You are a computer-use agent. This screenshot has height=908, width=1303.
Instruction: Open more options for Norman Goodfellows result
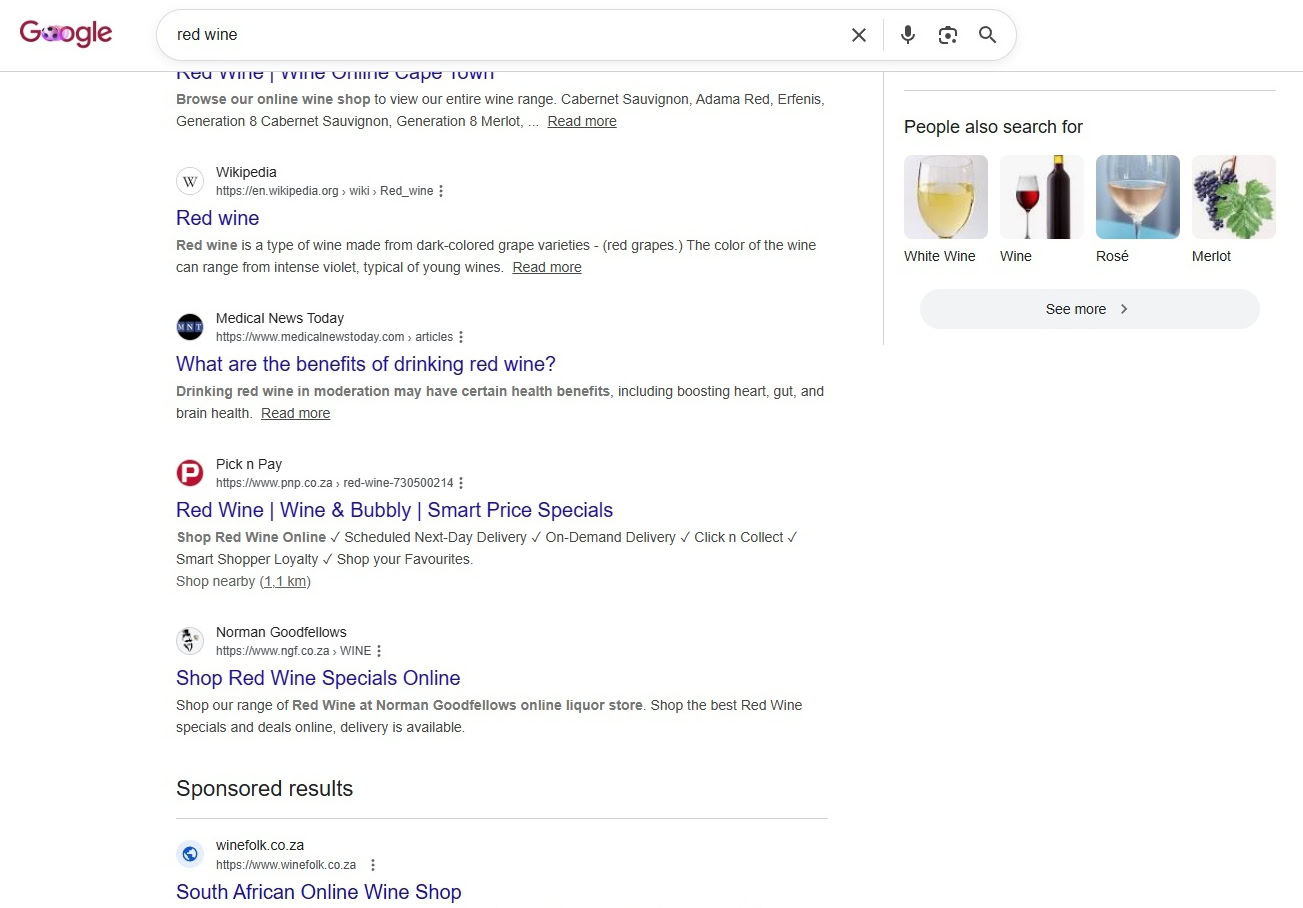pos(379,651)
